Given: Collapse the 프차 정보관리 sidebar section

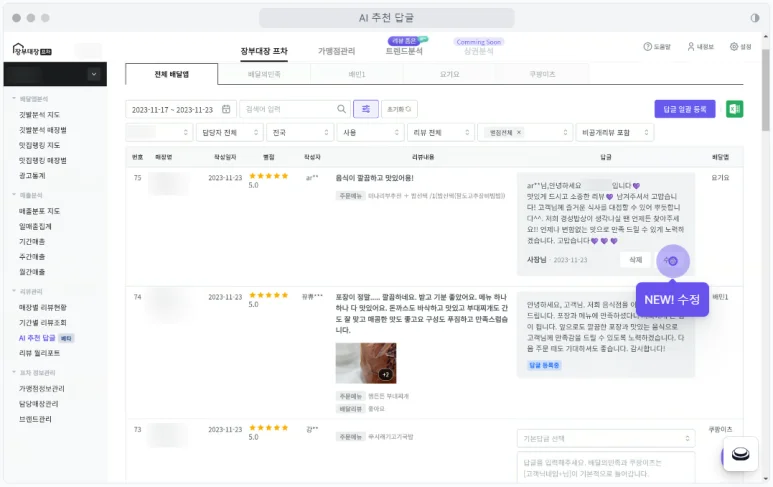Looking at the screenshot, I should 33,373.
